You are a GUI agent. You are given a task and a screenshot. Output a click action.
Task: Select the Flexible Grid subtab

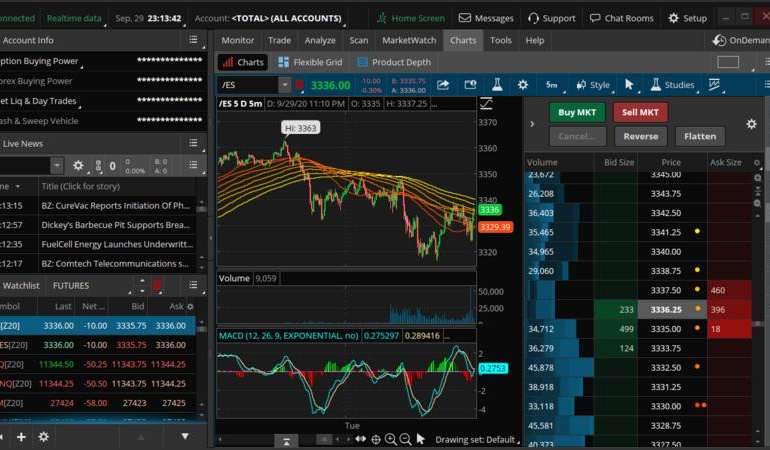(310, 62)
